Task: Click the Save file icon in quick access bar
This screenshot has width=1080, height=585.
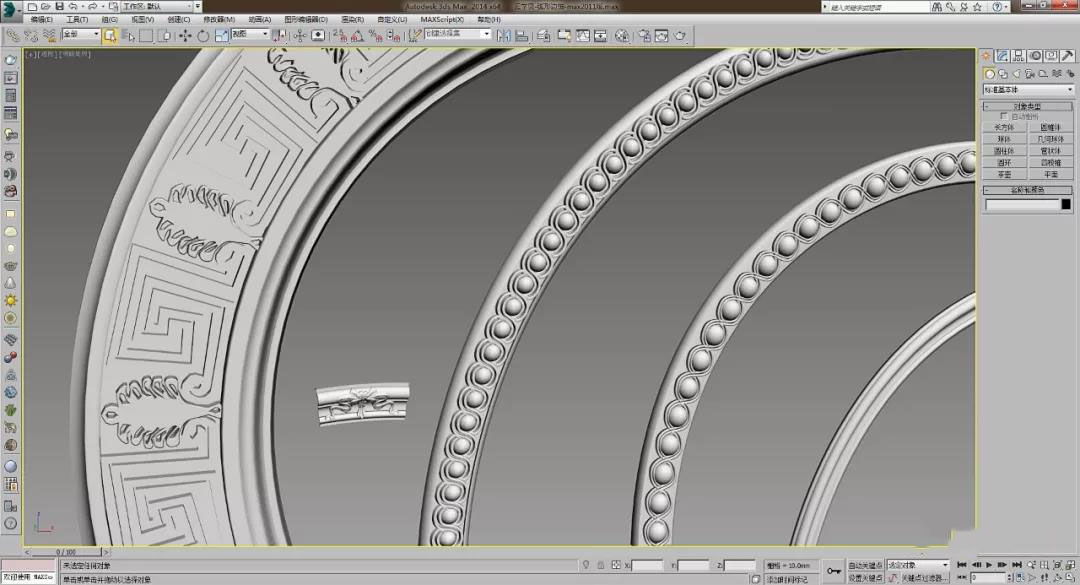Action: point(59,6)
